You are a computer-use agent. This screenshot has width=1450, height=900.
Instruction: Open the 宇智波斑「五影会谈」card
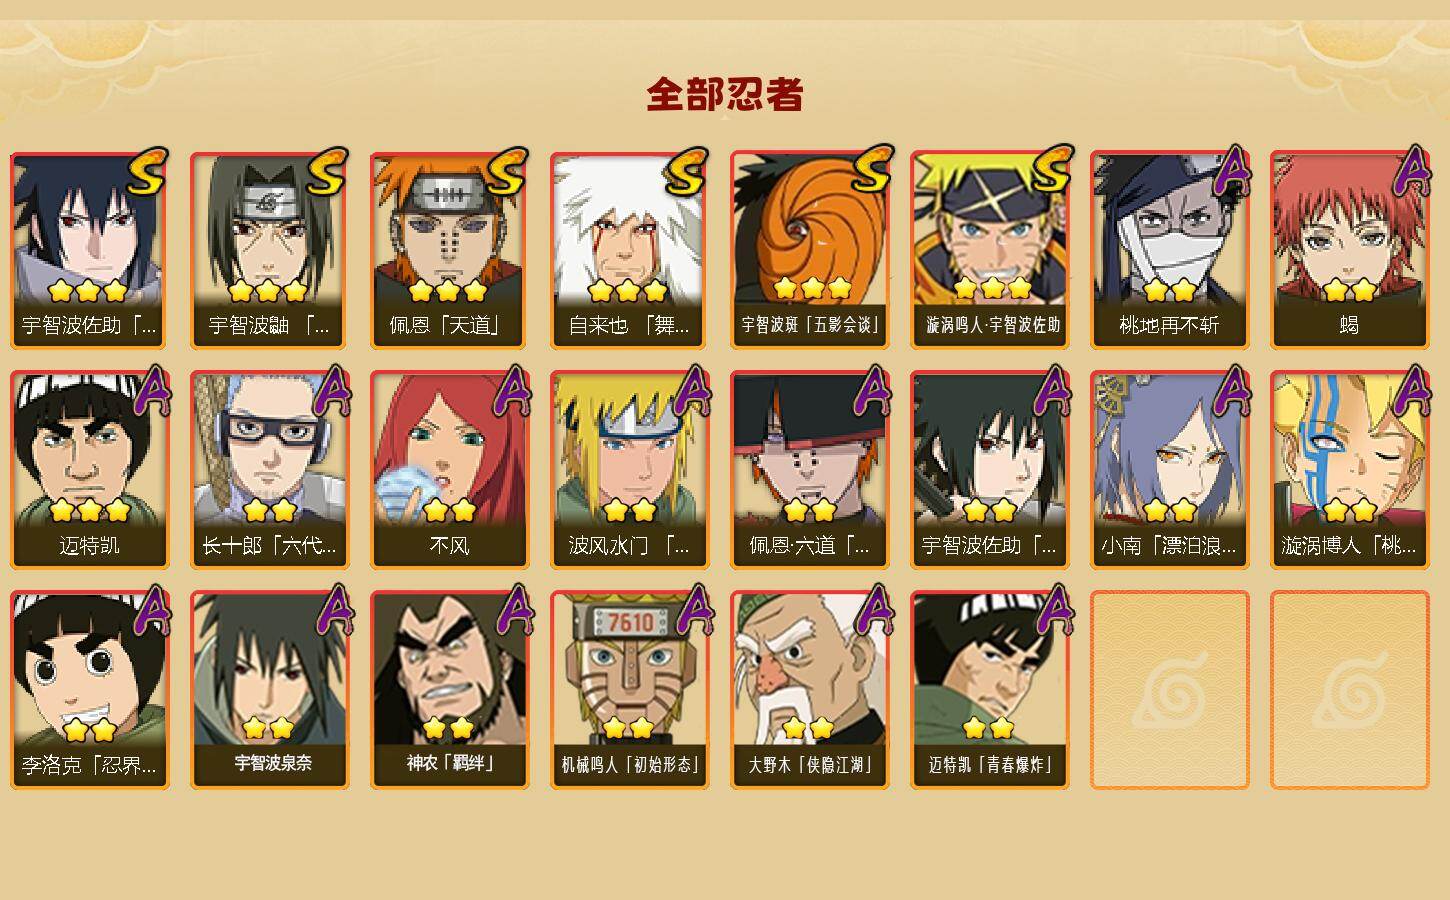coord(809,250)
